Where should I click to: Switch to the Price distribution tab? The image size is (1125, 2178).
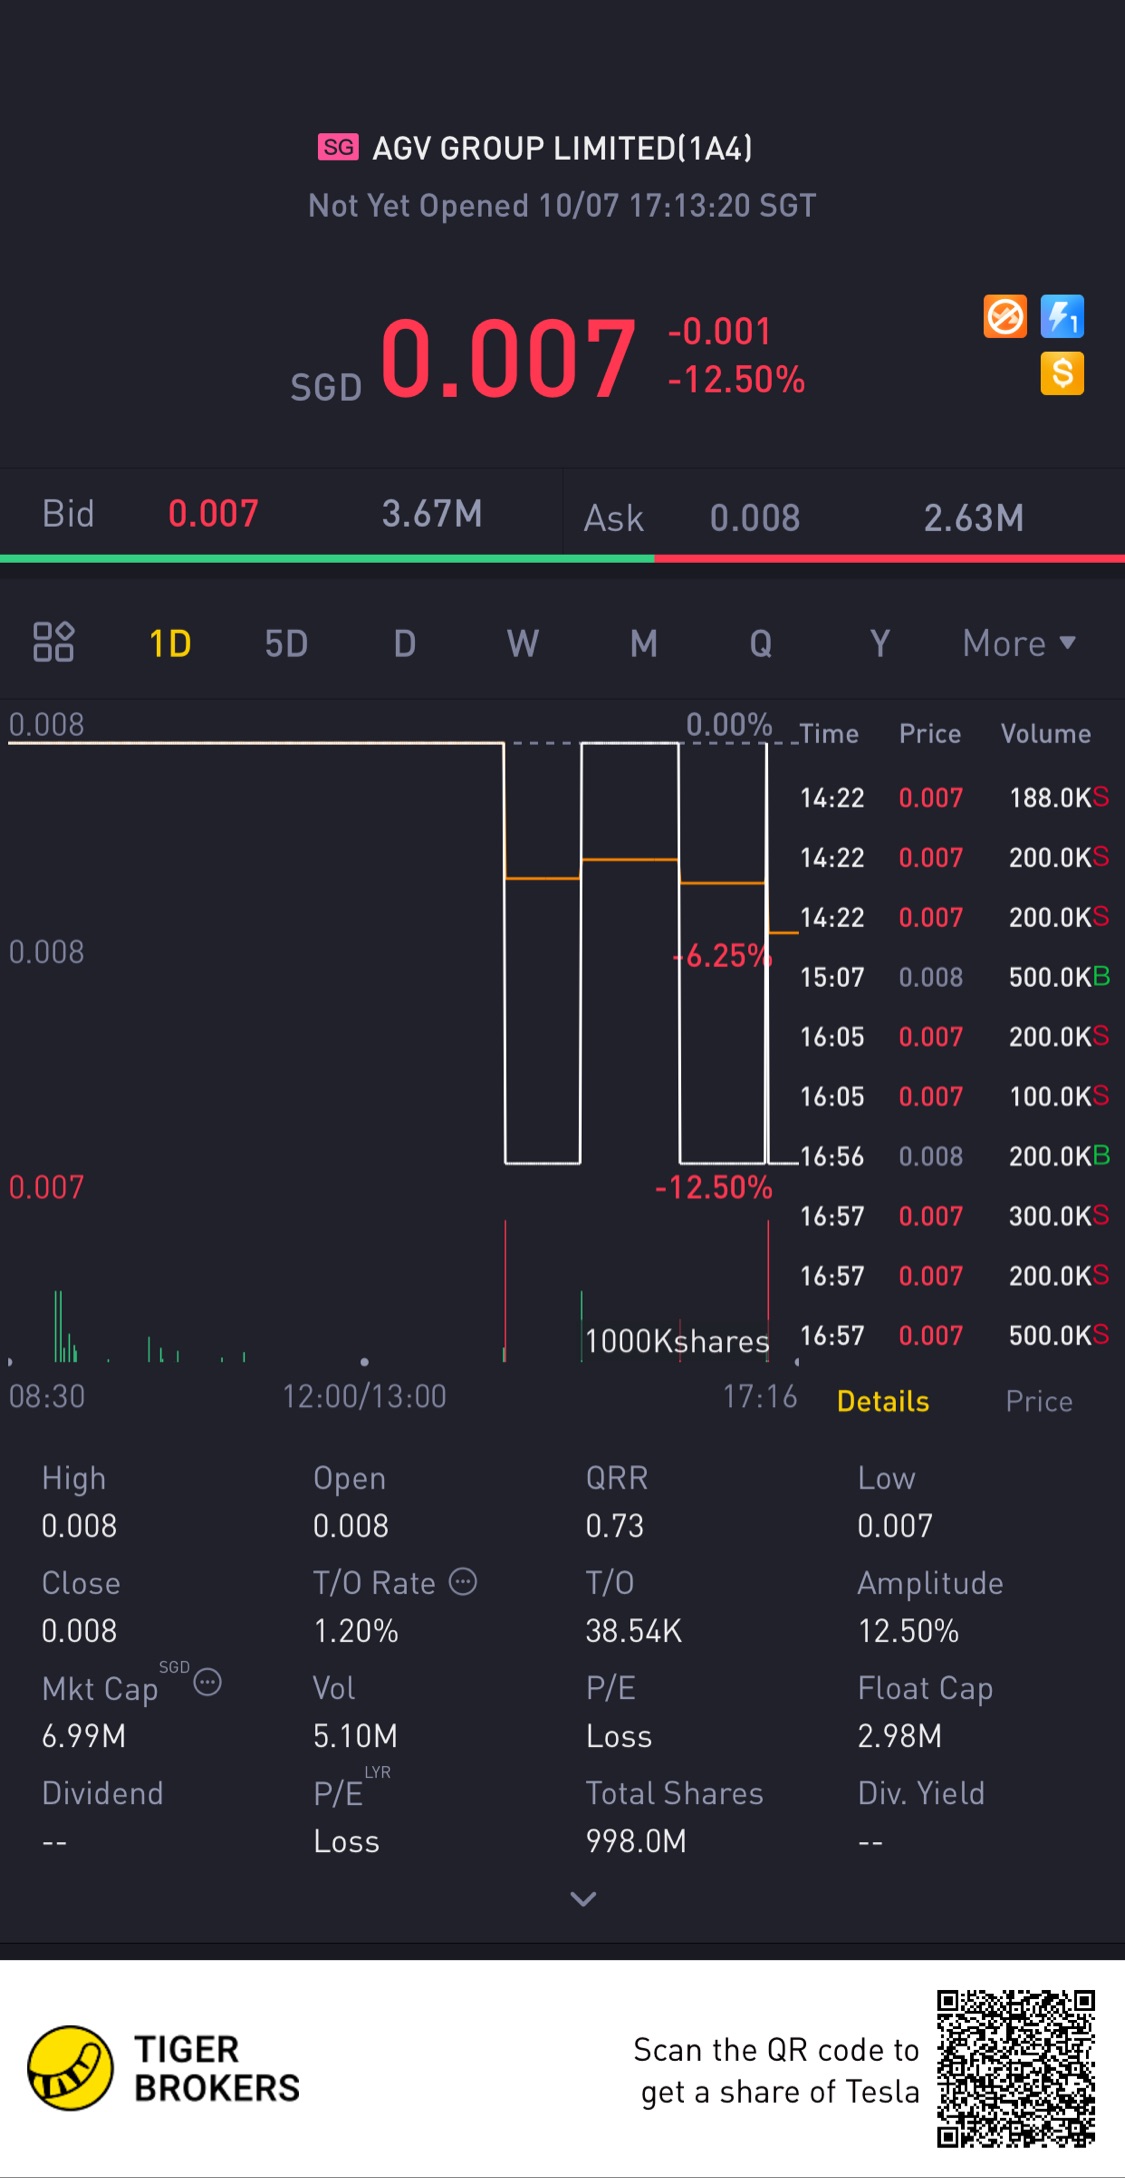point(1039,1401)
